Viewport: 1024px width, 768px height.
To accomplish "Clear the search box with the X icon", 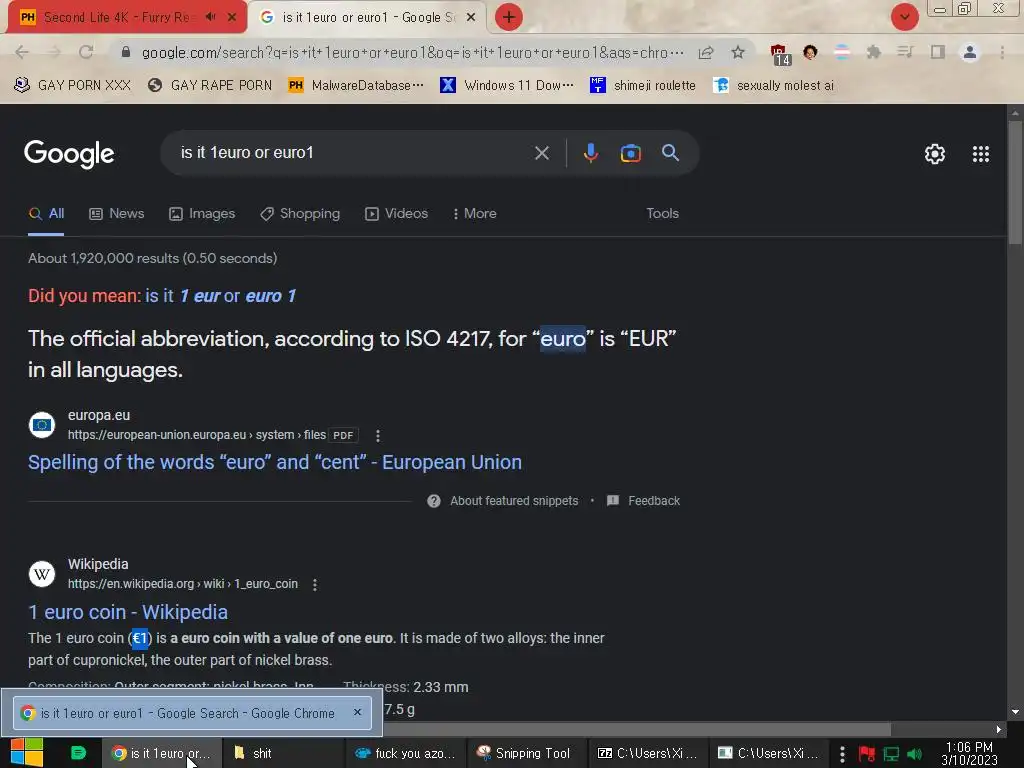I will pyautogui.click(x=541, y=153).
